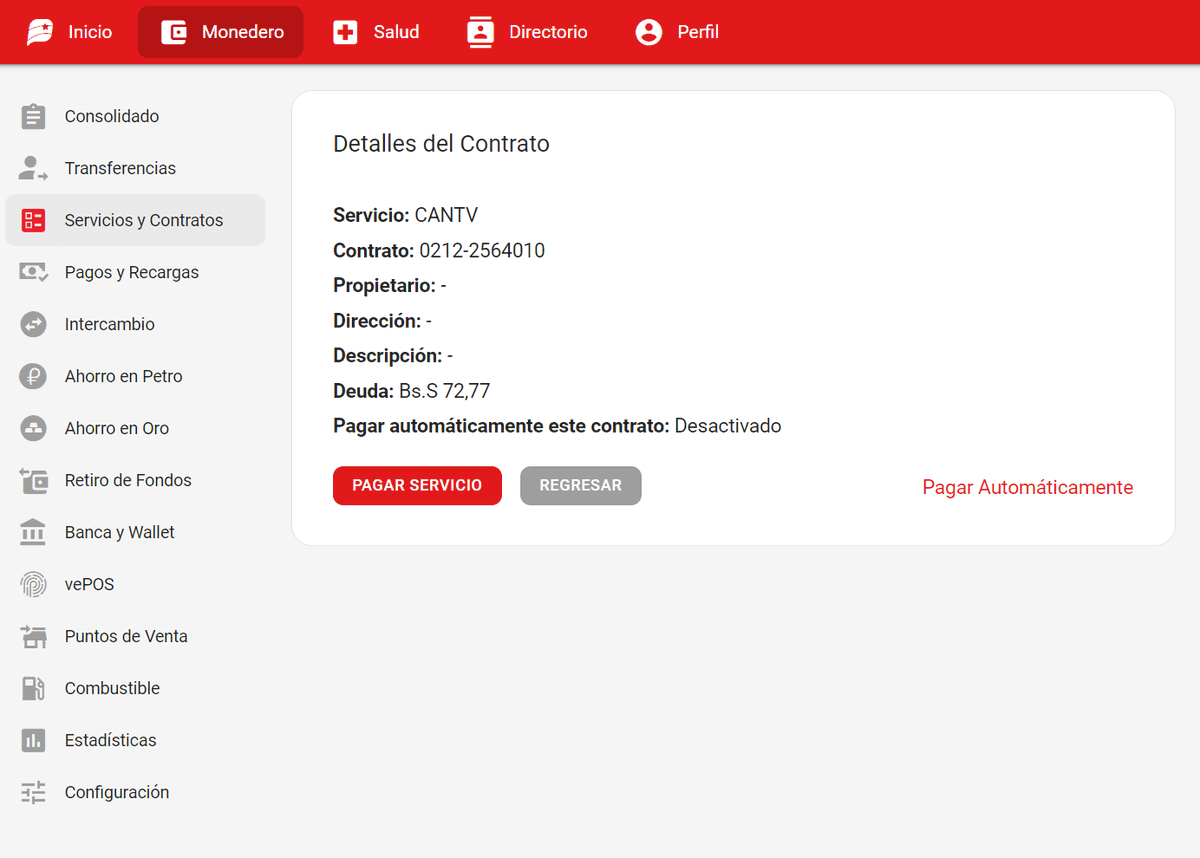Click the PAGAR SERVICIO button
This screenshot has height=858, width=1200.
tap(417, 486)
